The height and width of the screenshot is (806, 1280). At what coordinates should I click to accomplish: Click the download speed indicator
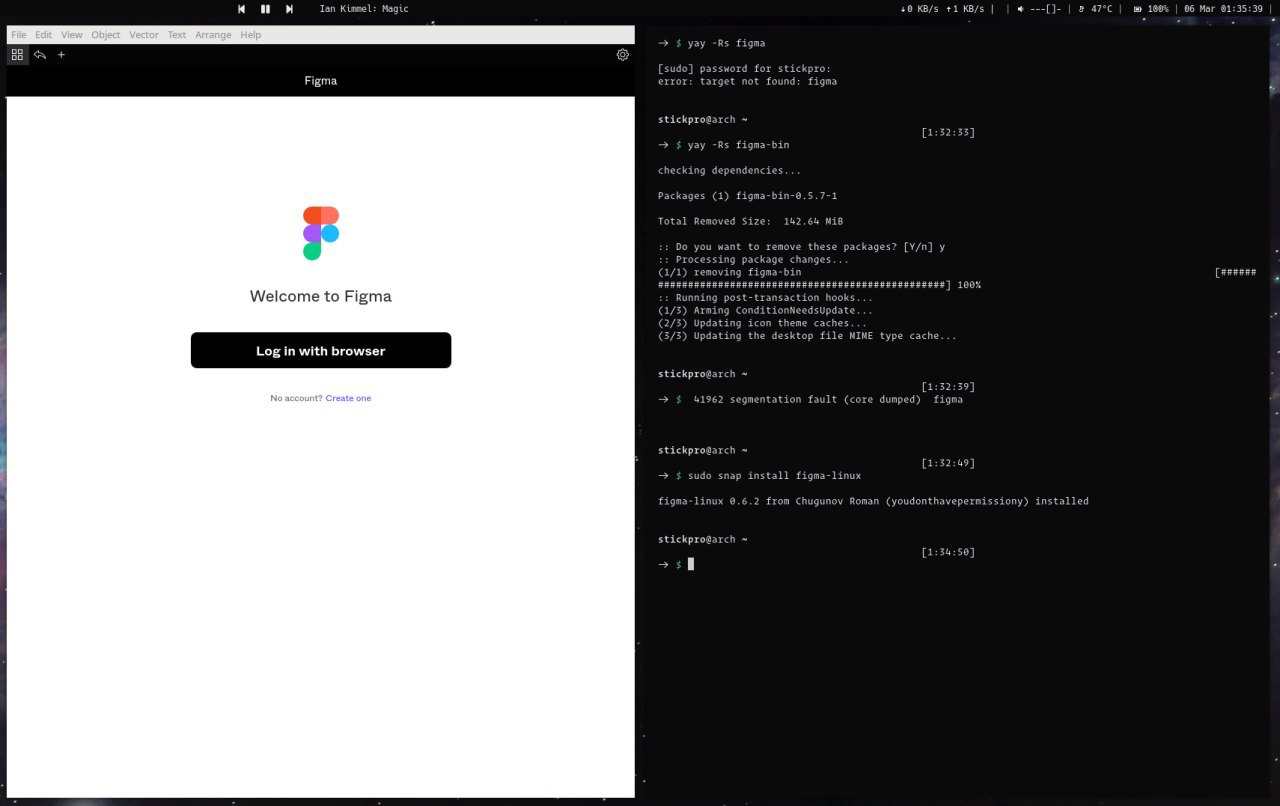[x=920, y=9]
